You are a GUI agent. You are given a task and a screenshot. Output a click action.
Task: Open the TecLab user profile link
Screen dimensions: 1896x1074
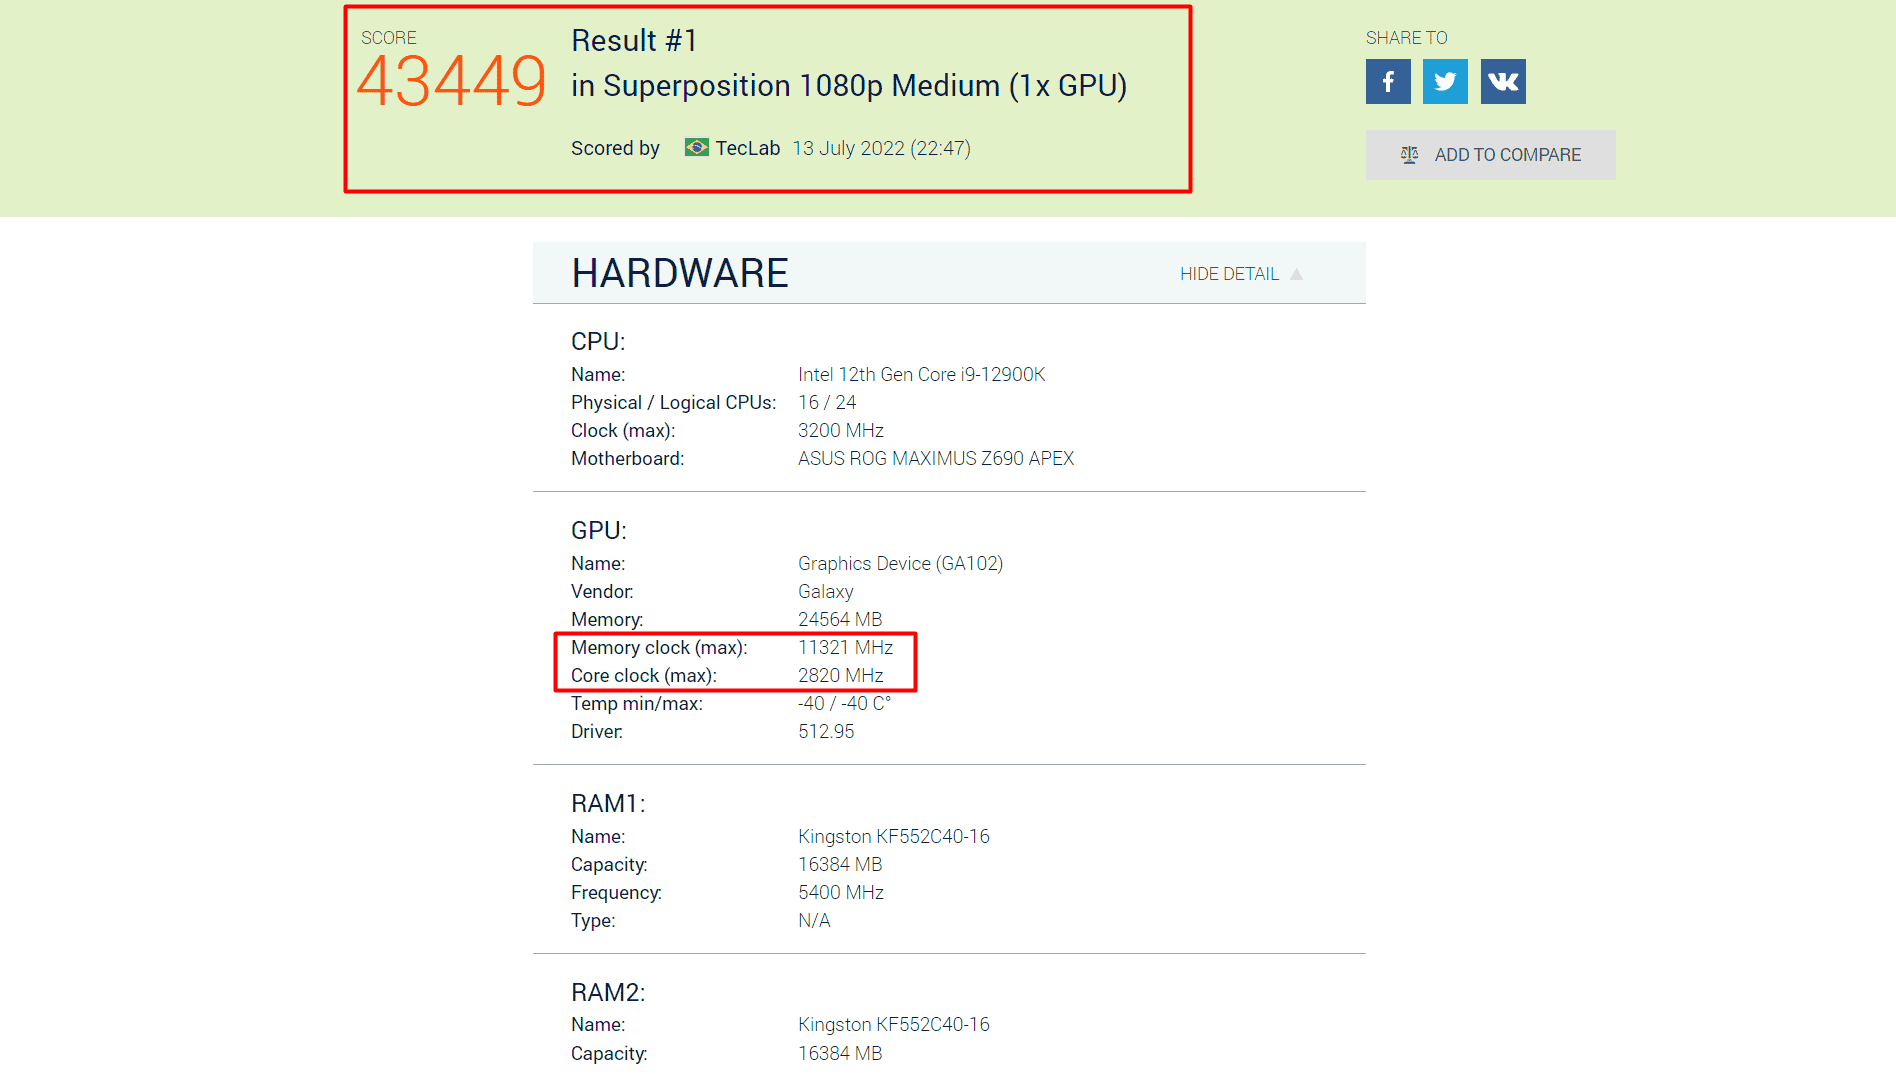pyautogui.click(x=747, y=148)
